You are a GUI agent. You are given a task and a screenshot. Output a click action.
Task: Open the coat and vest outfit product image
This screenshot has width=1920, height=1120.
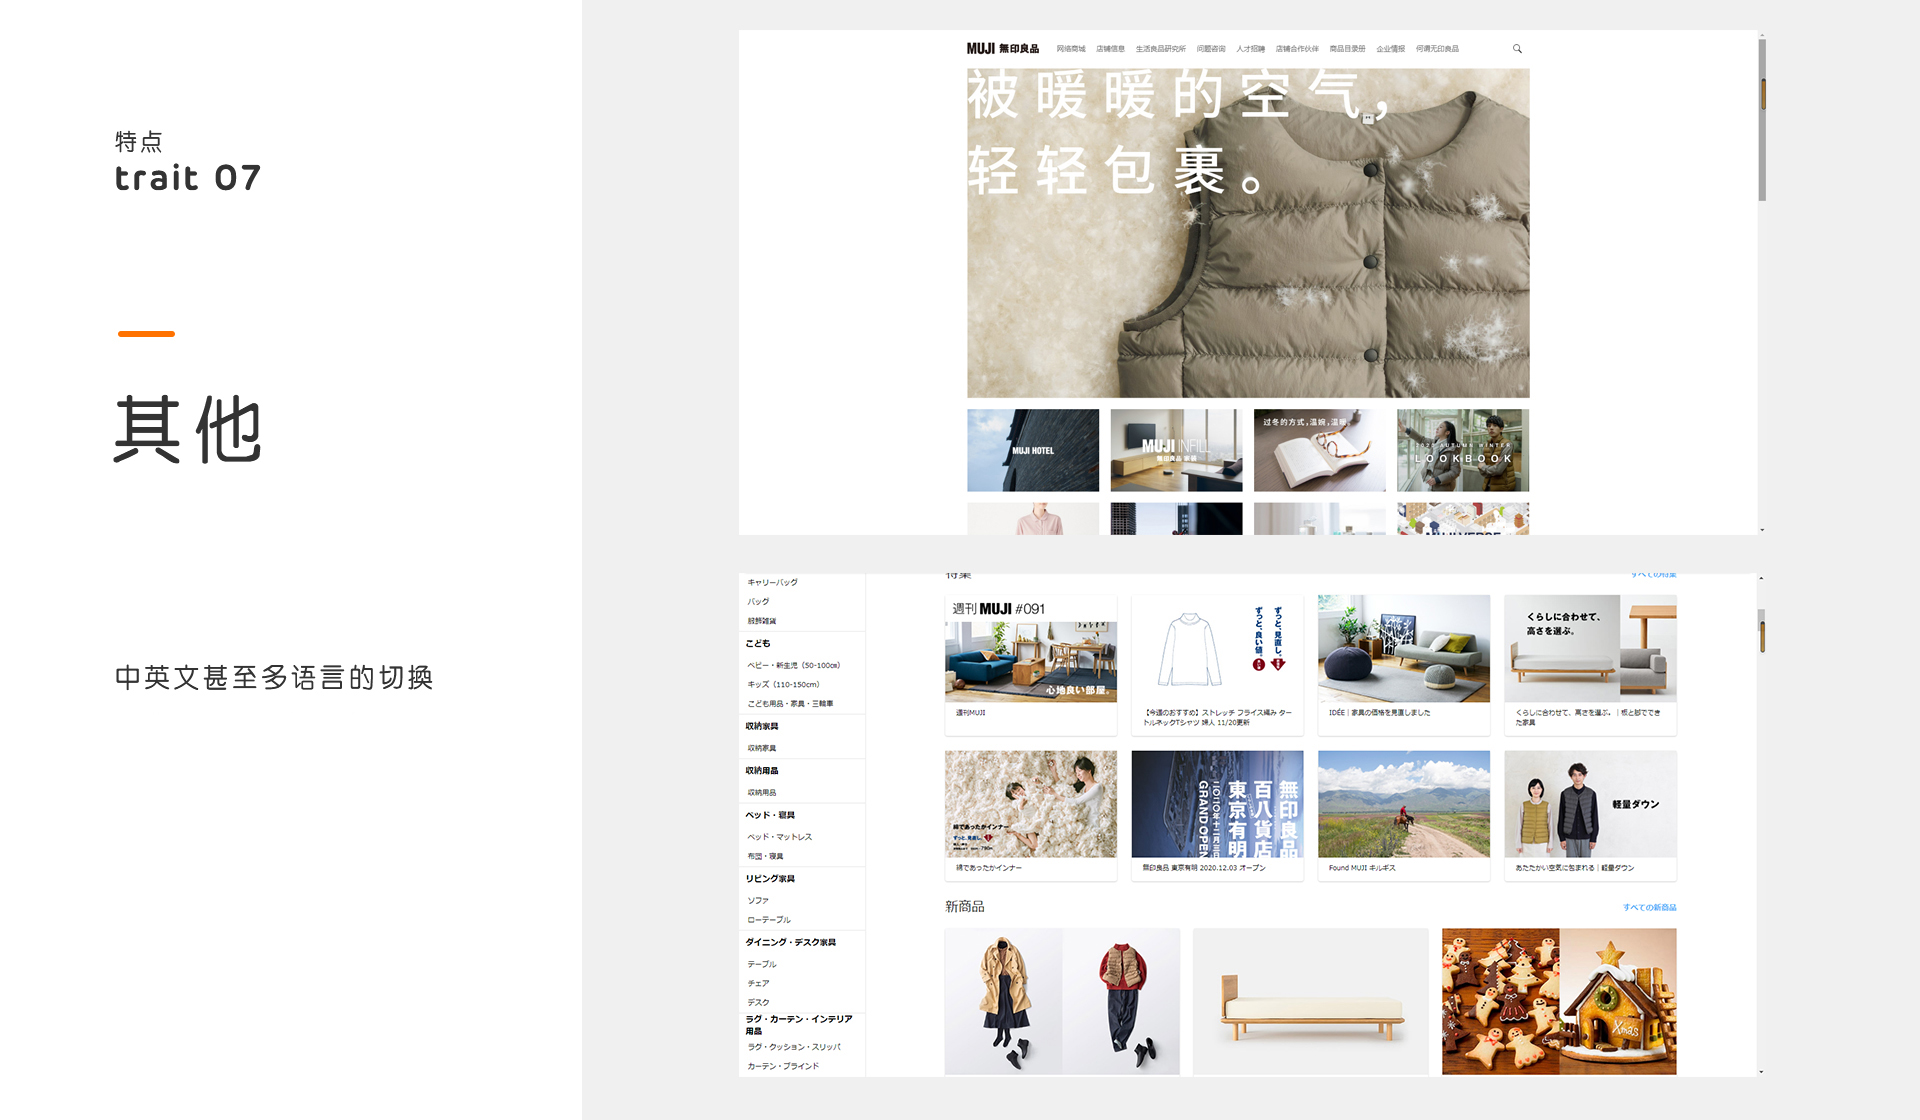coord(1062,1001)
